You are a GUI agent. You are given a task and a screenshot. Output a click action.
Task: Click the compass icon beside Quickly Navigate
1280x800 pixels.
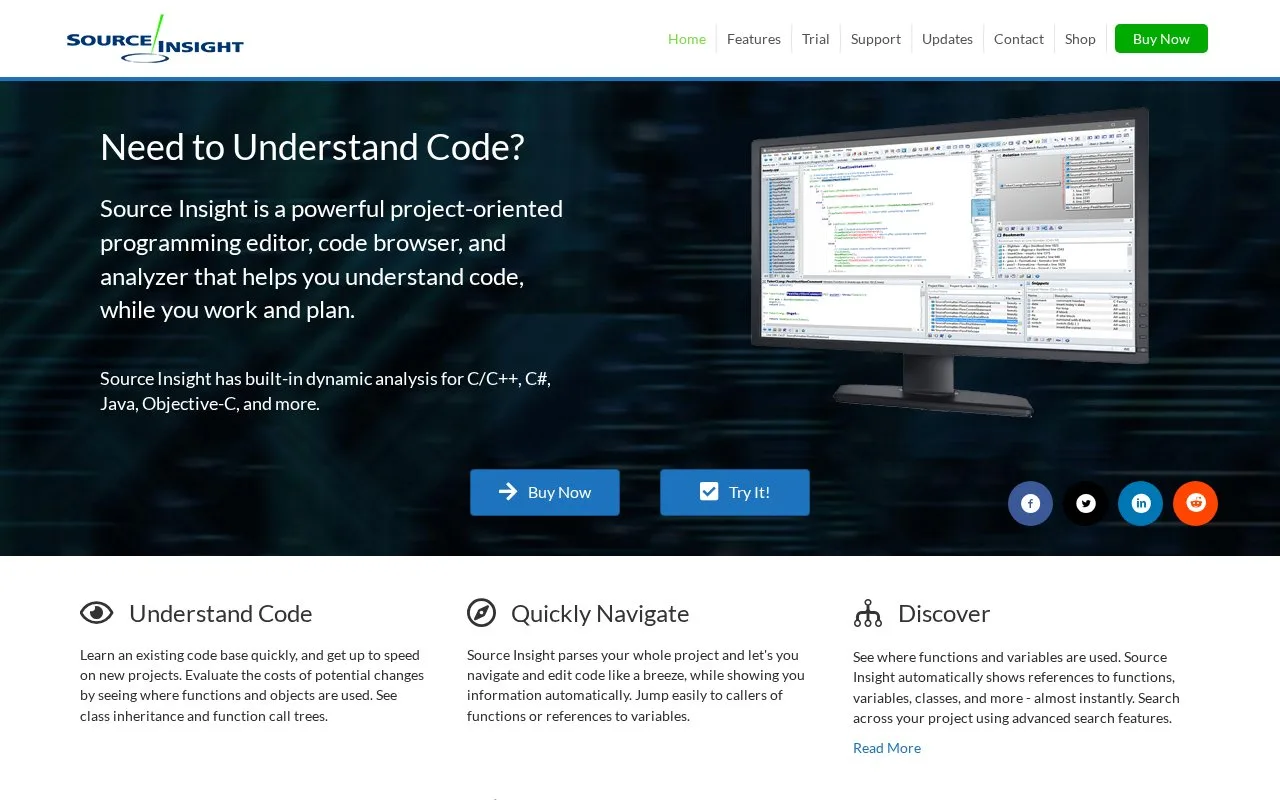tap(481, 613)
